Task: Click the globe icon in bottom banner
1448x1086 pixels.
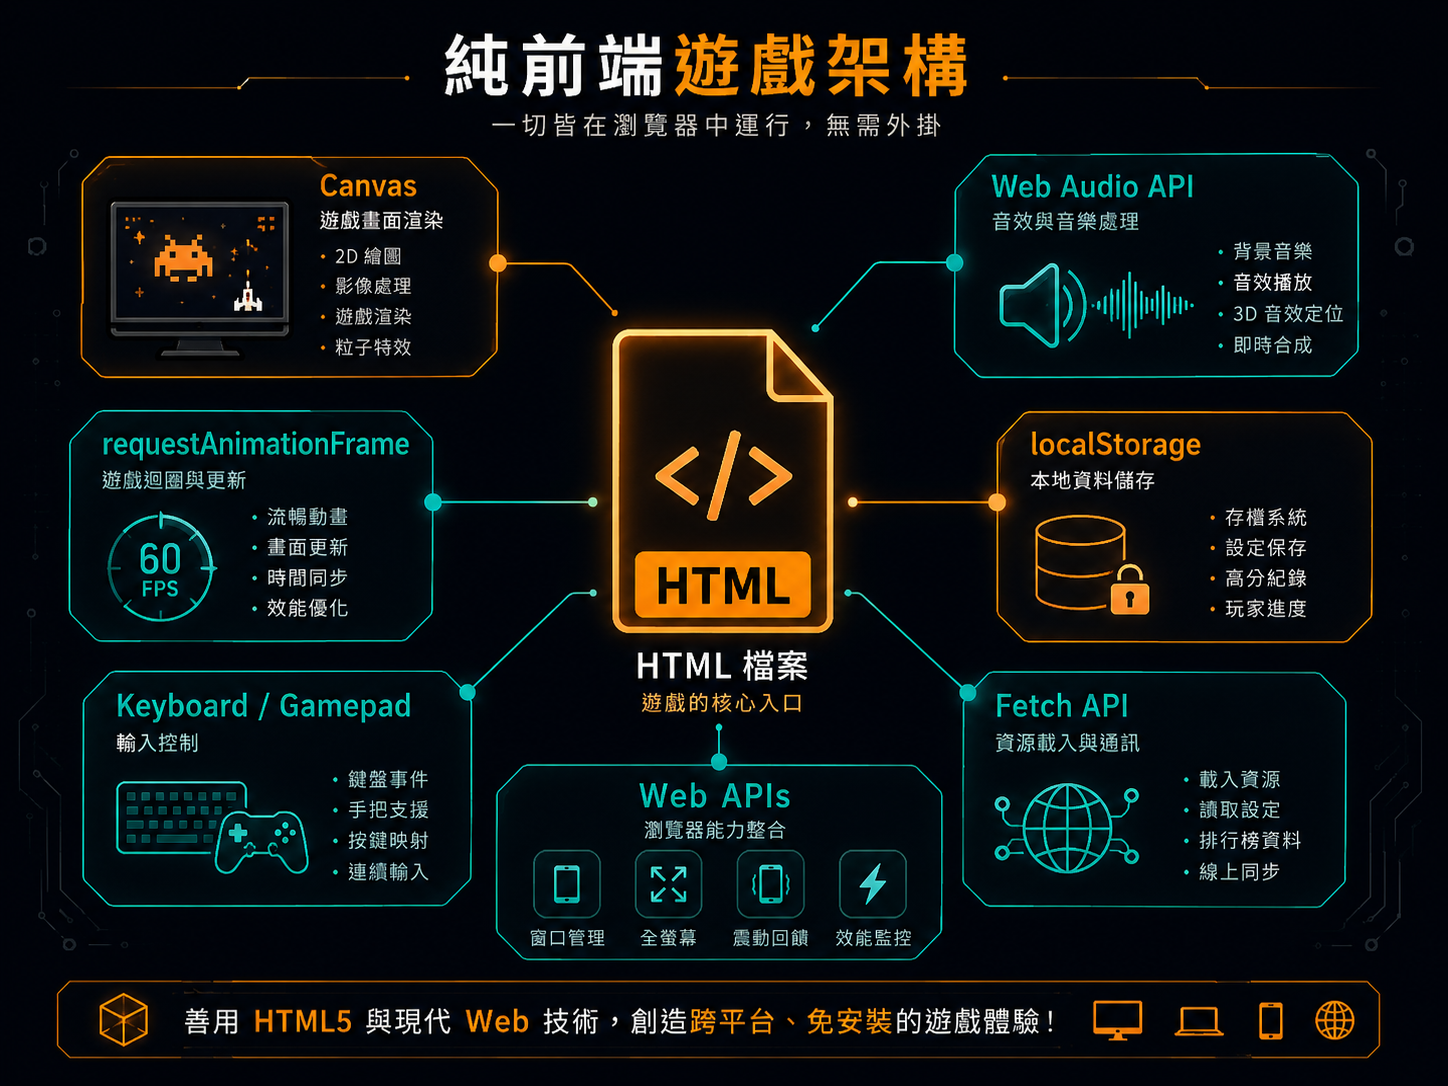Action: (x=1335, y=1021)
